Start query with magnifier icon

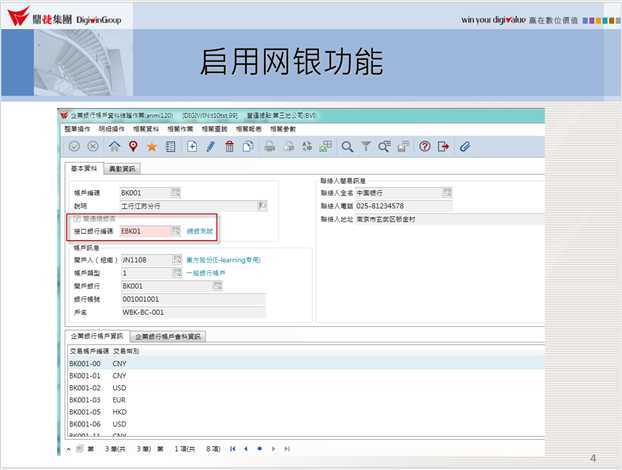[x=347, y=147]
